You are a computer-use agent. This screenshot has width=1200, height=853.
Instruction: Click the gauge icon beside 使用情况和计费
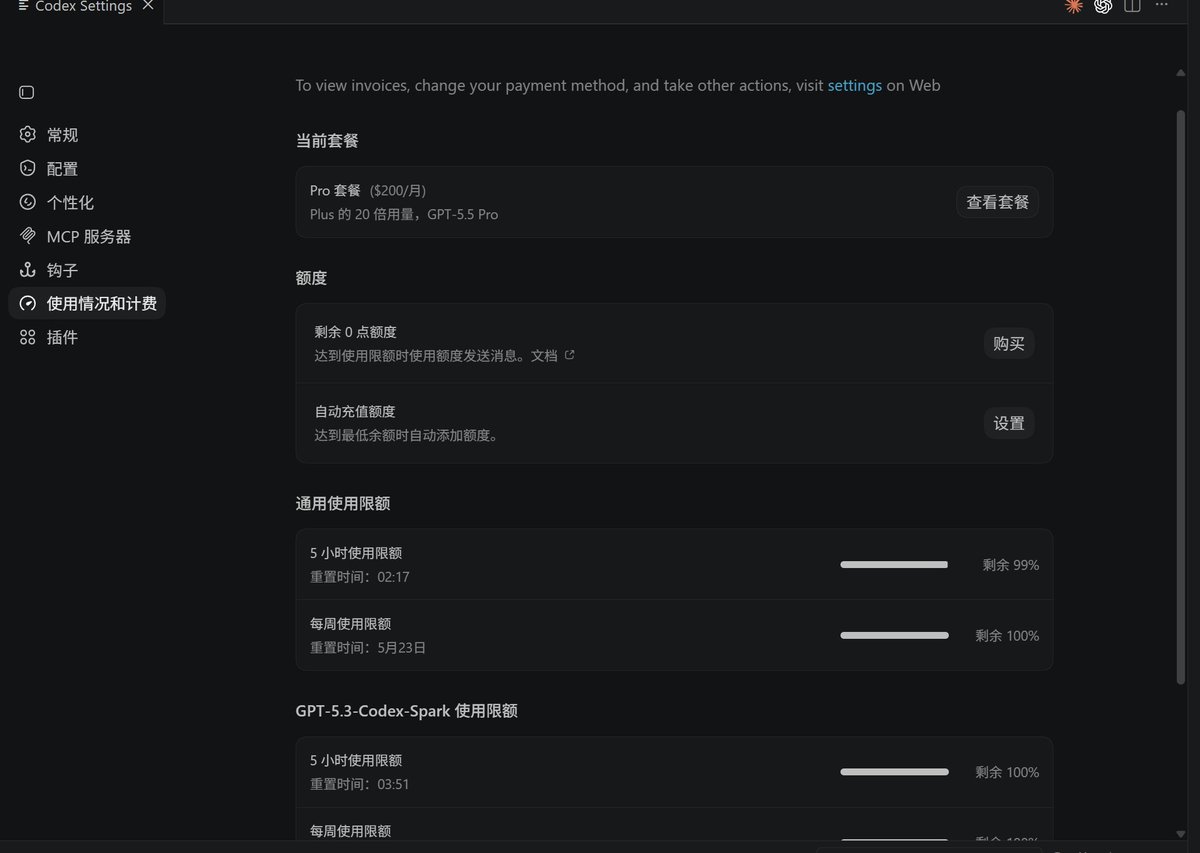(x=28, y=303)
